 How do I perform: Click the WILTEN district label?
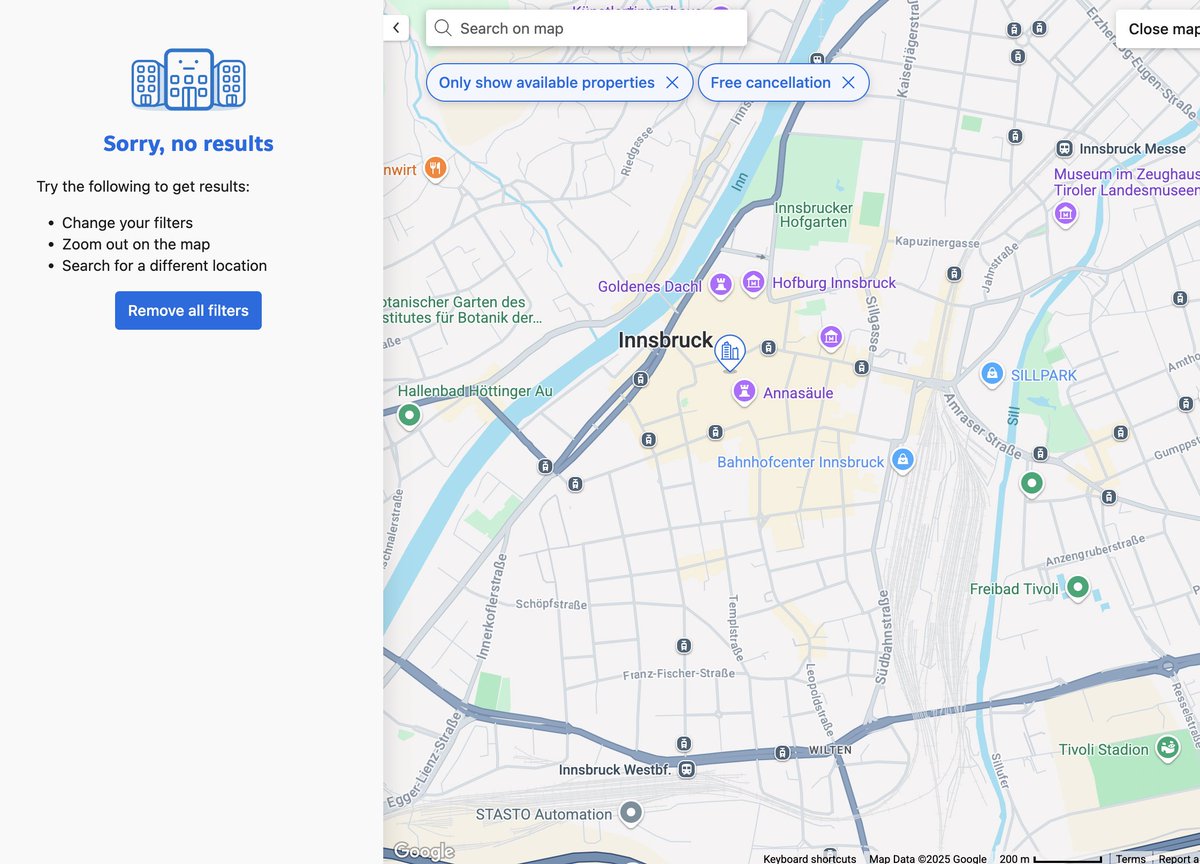pos(830,750)
